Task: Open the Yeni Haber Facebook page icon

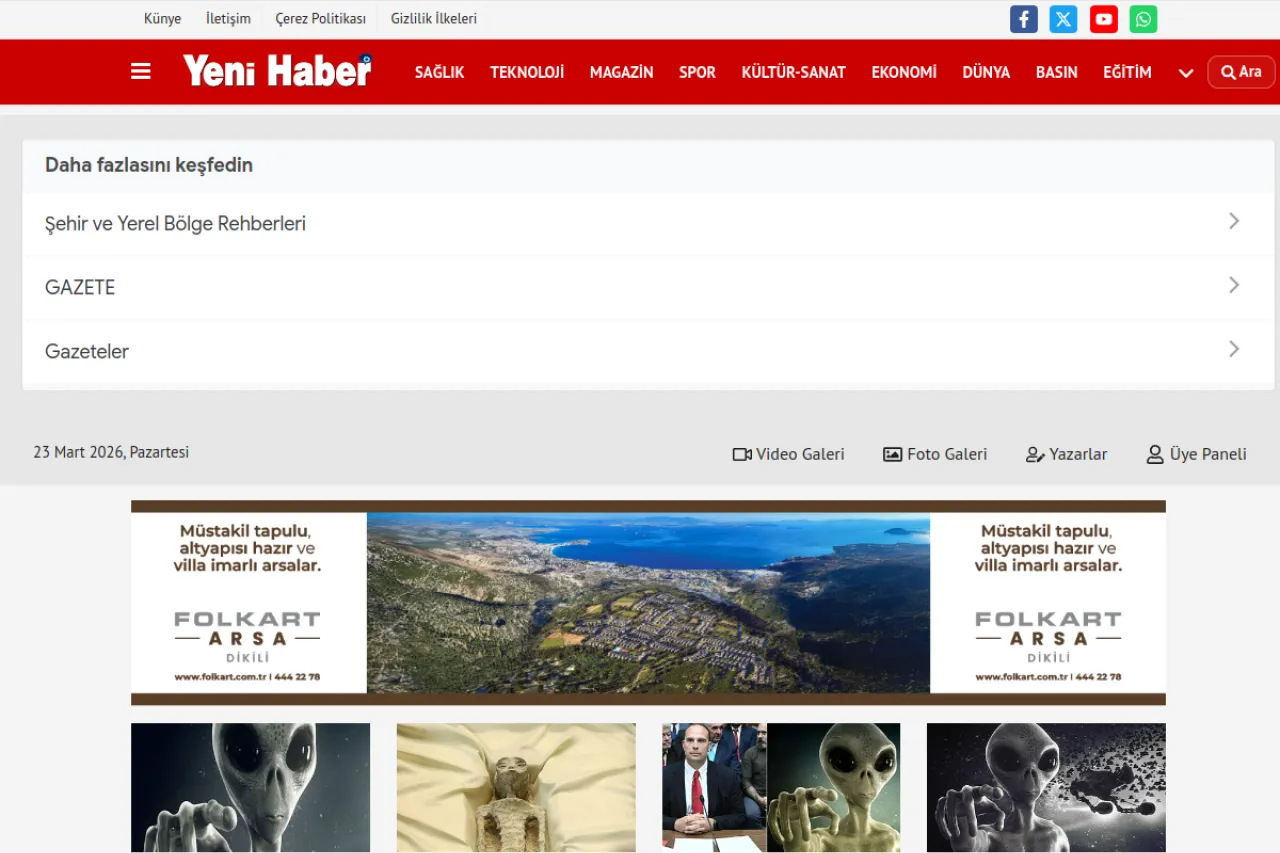Action: [x=1023, y=19]
